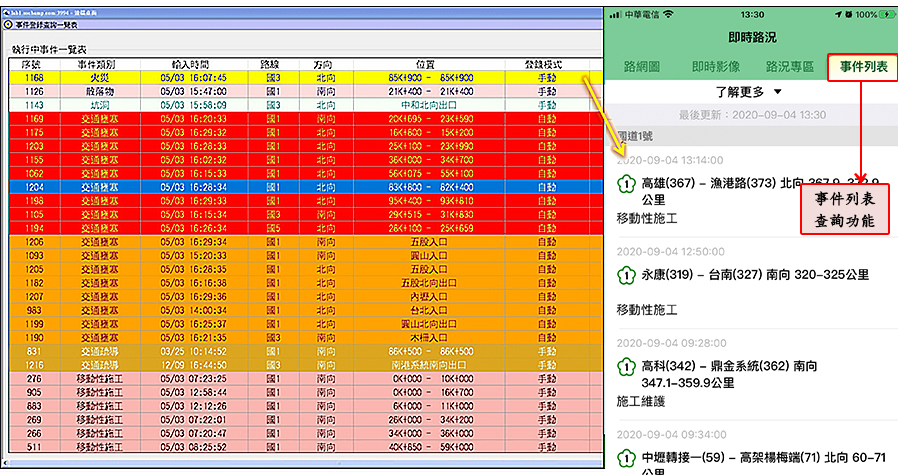
Task: Click the 輸入時間 column header
Action: coord(194,64)
